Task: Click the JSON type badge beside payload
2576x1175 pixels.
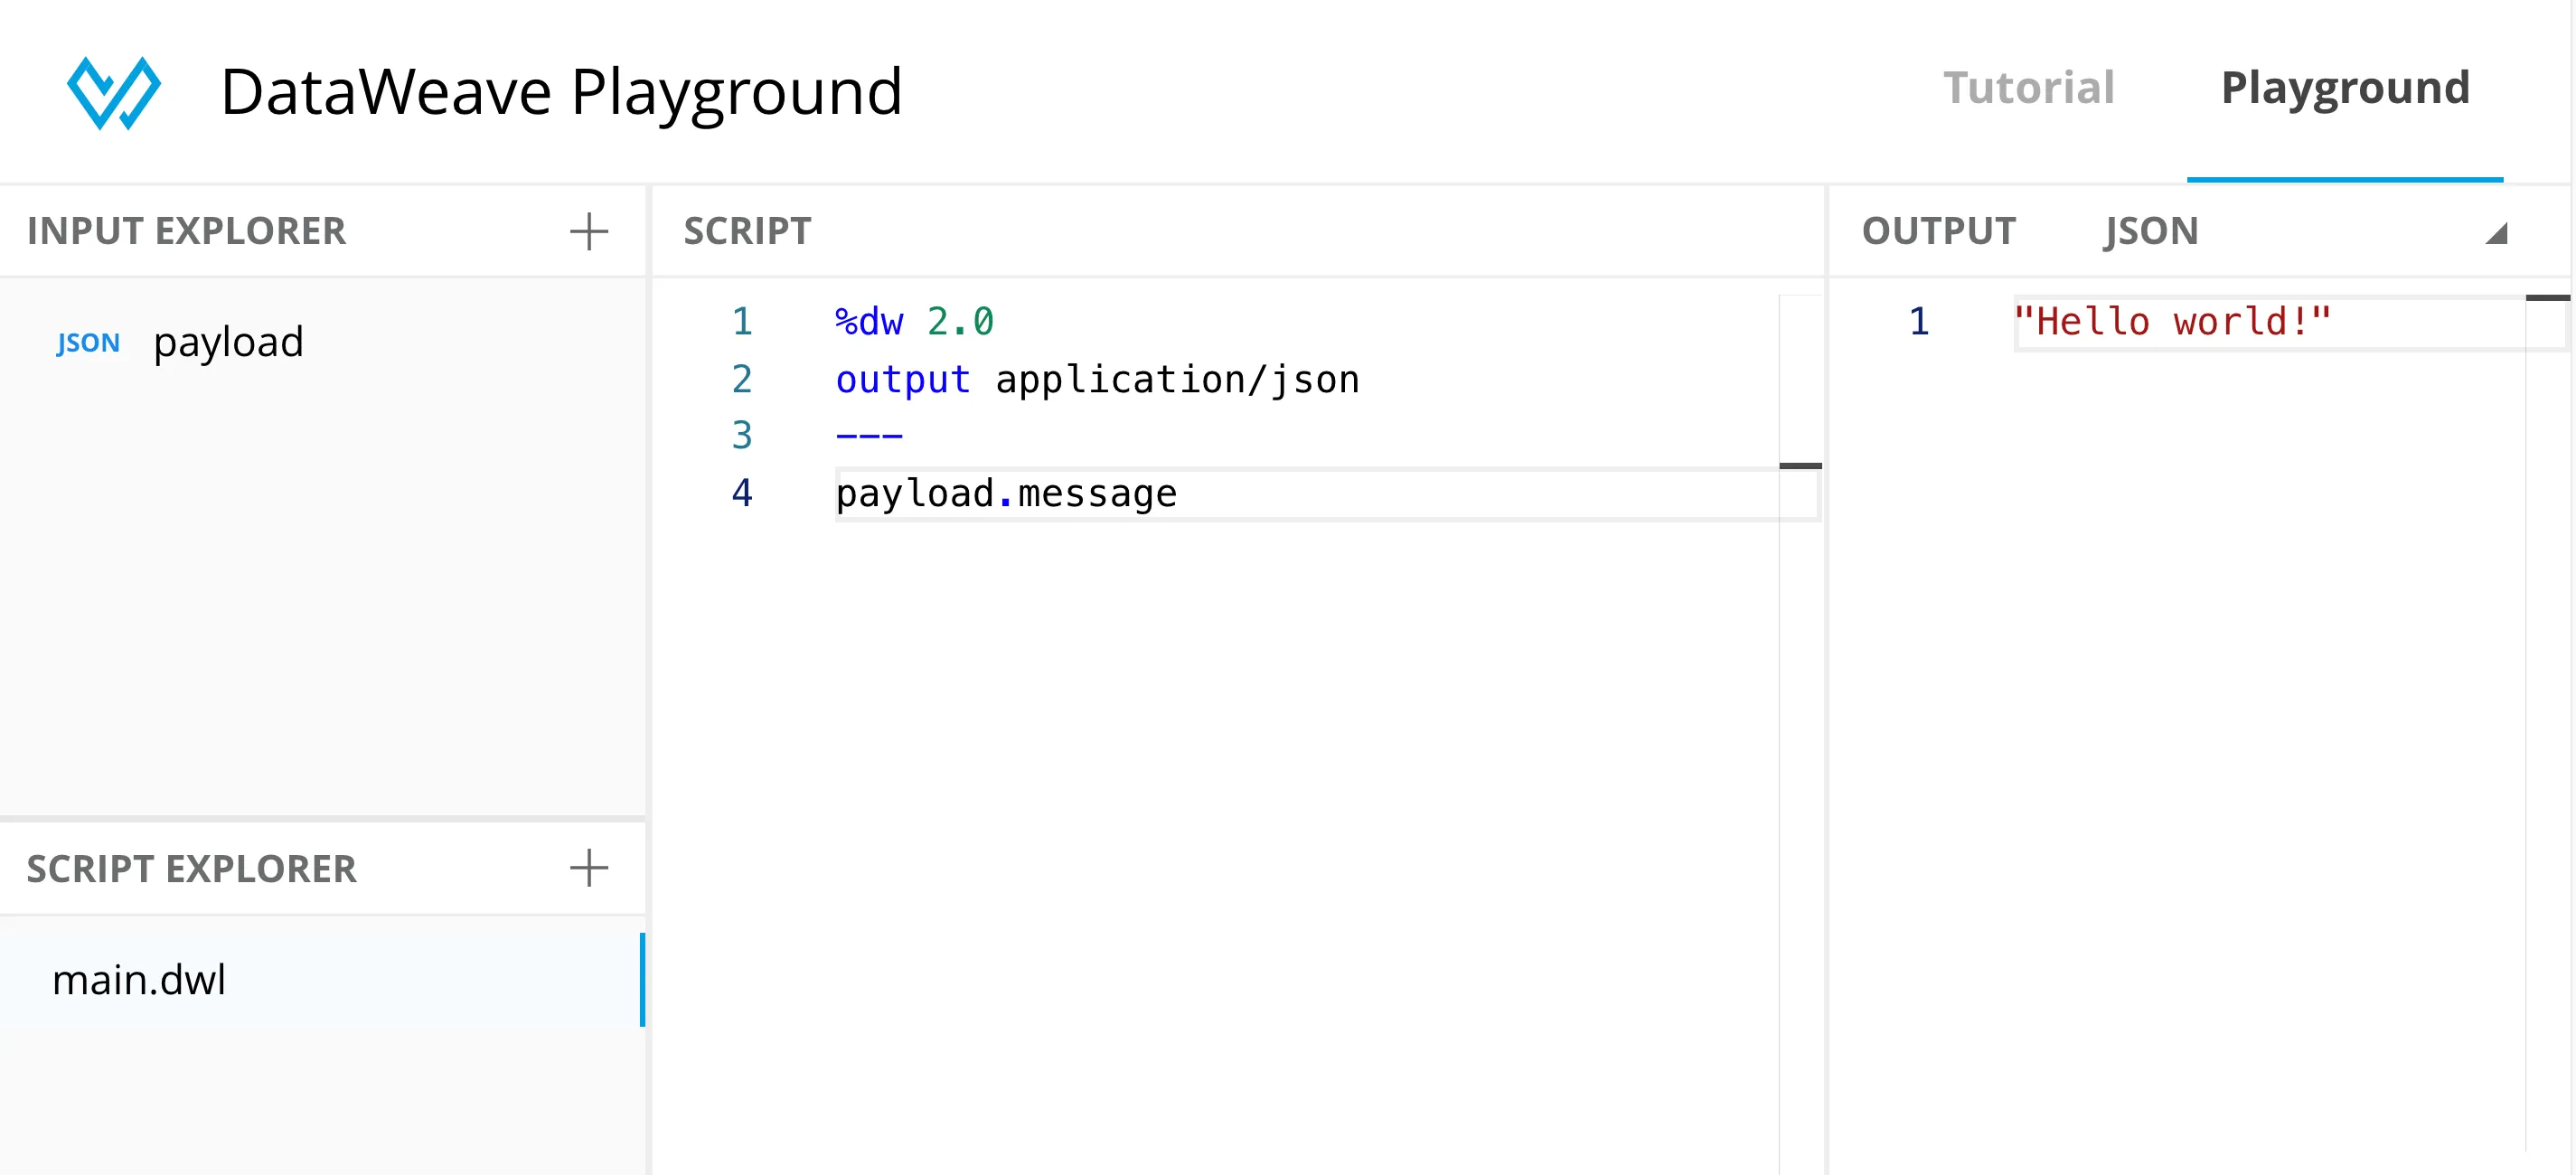Action: pos(88,343)
